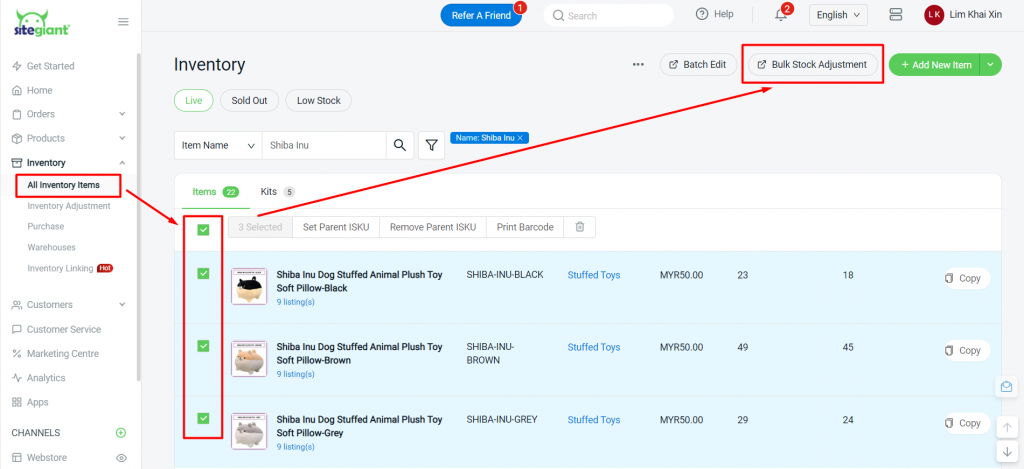This screenshot has width=1024, height=469.
Task: Open Apps in sidebar
Action: coord(30,402)
